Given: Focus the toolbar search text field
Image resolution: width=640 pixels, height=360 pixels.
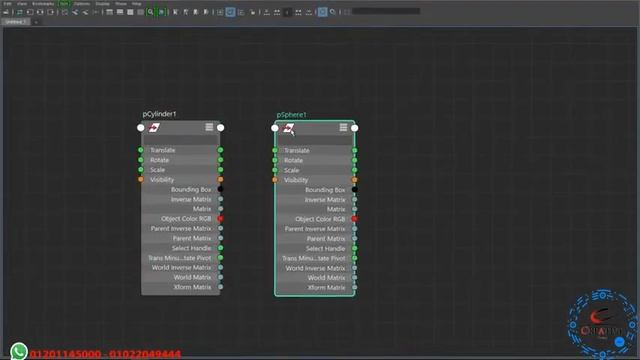Looking at the screenshot, I should (x=386, y=11).
